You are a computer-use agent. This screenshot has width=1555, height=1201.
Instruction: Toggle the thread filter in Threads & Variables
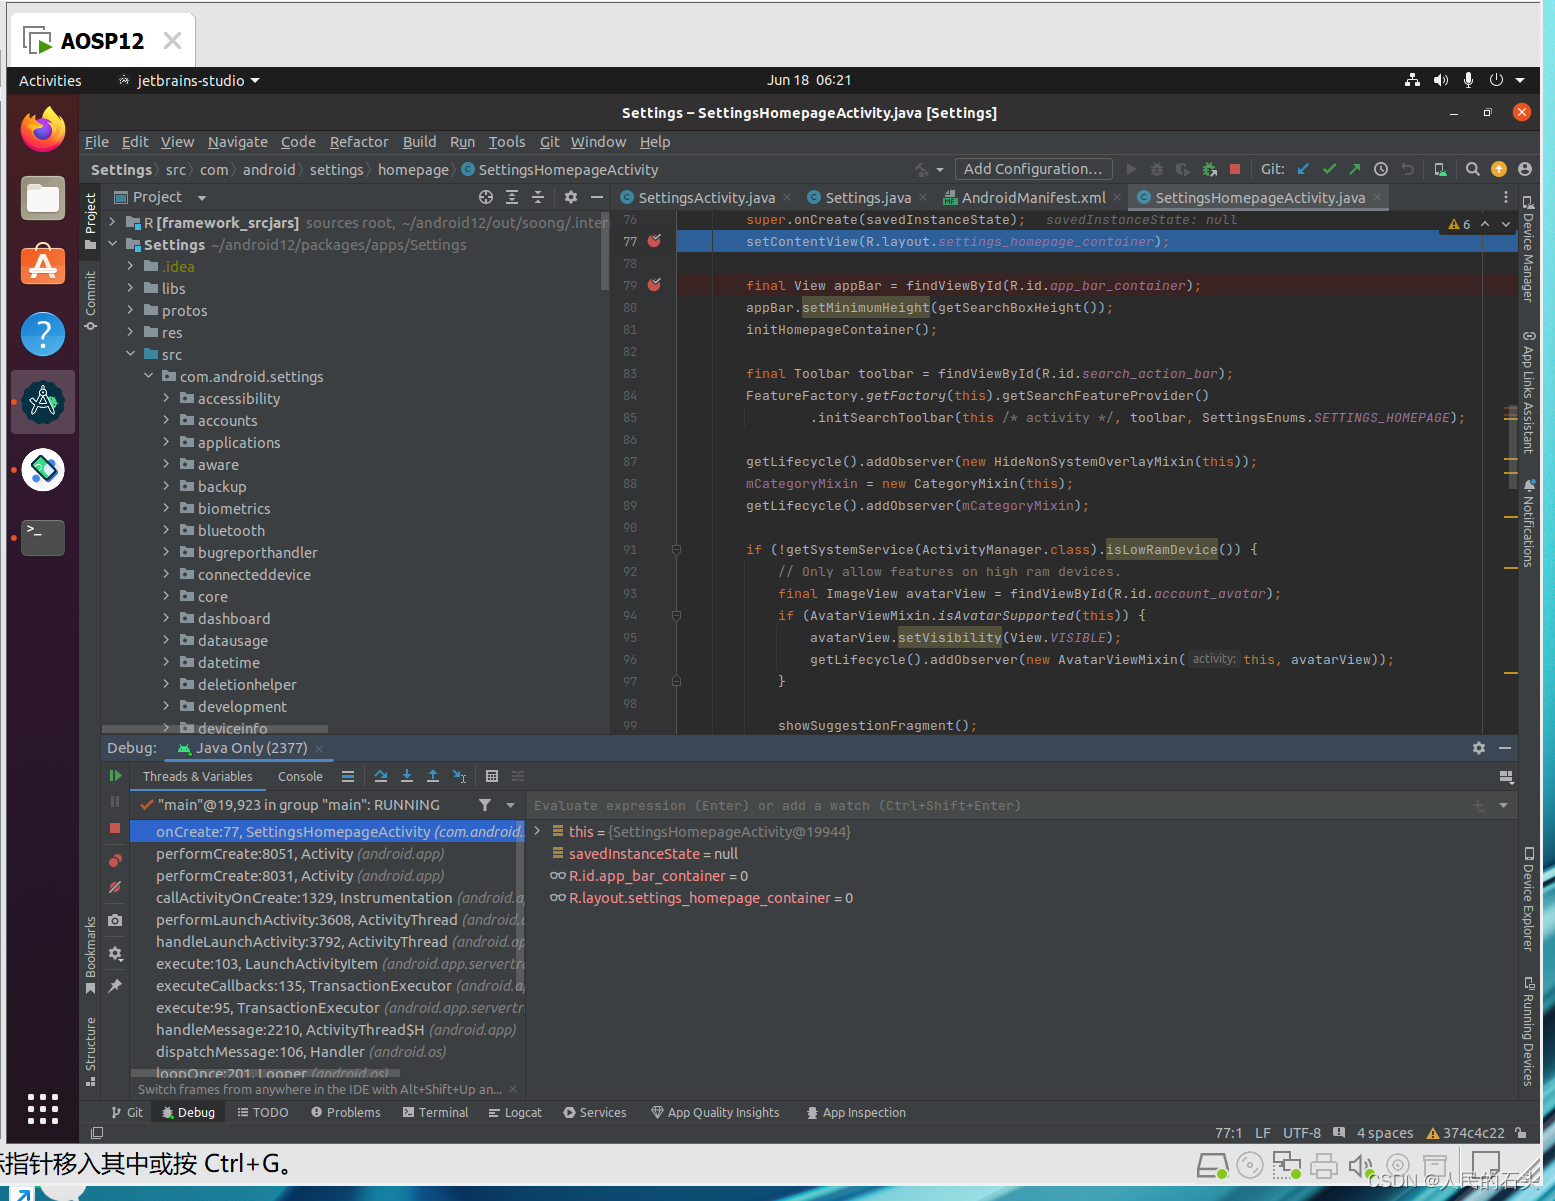pos(485,805)
